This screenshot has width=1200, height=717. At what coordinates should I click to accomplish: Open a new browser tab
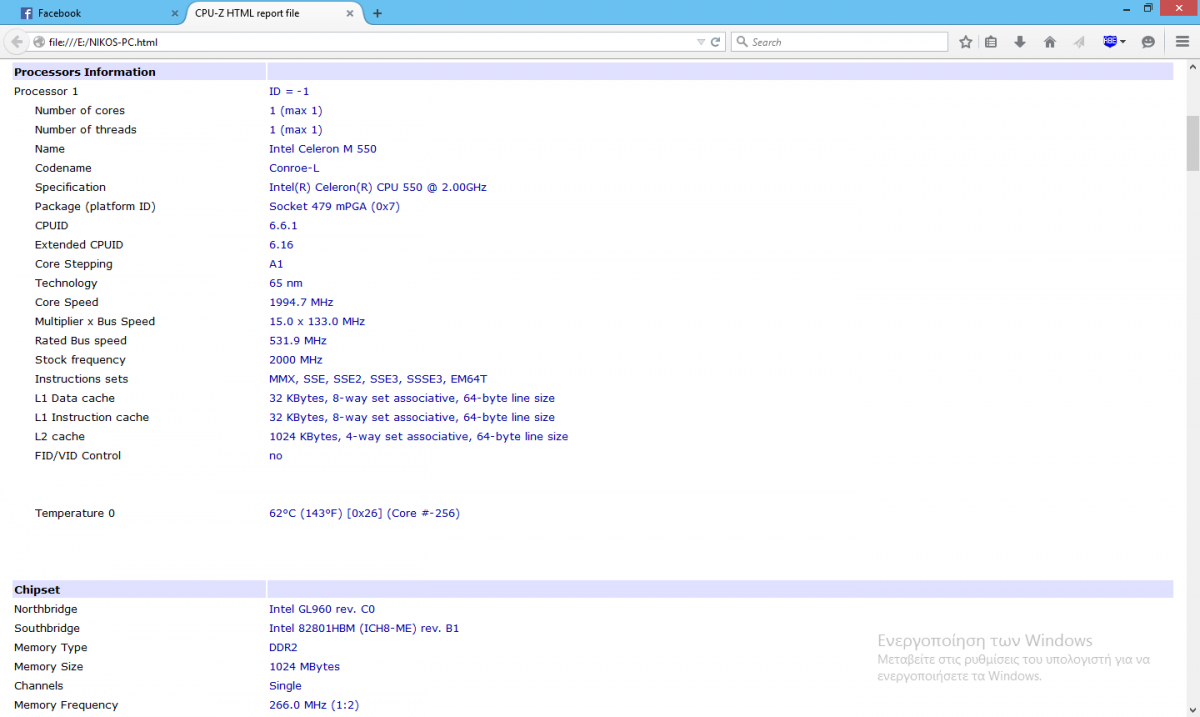pos(377,13)
